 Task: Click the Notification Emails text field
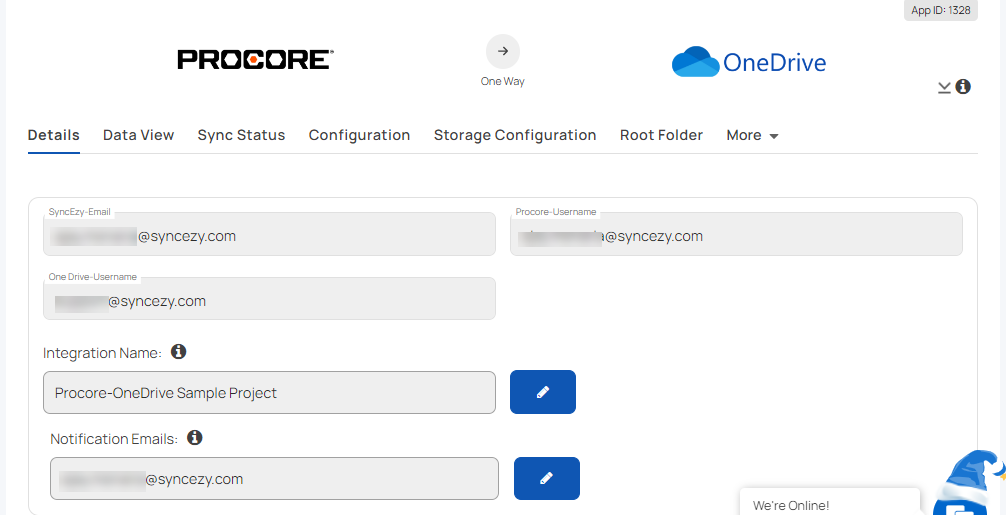pos(275,478)
